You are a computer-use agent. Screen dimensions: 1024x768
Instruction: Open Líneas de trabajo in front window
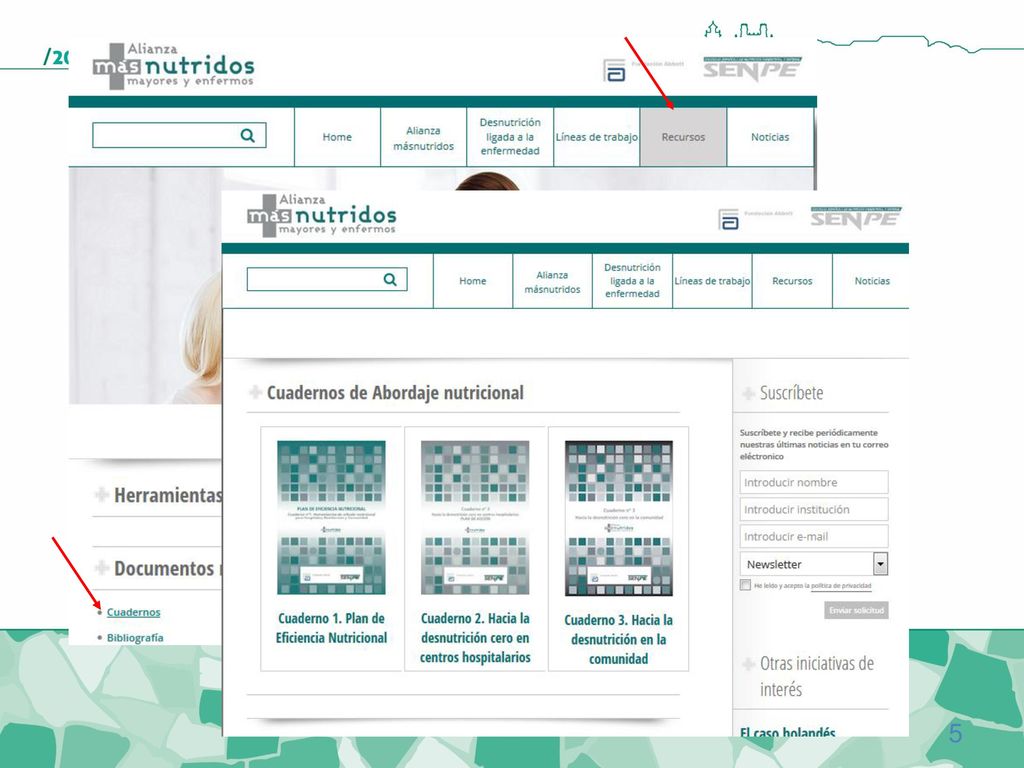(x=712, y=281)
